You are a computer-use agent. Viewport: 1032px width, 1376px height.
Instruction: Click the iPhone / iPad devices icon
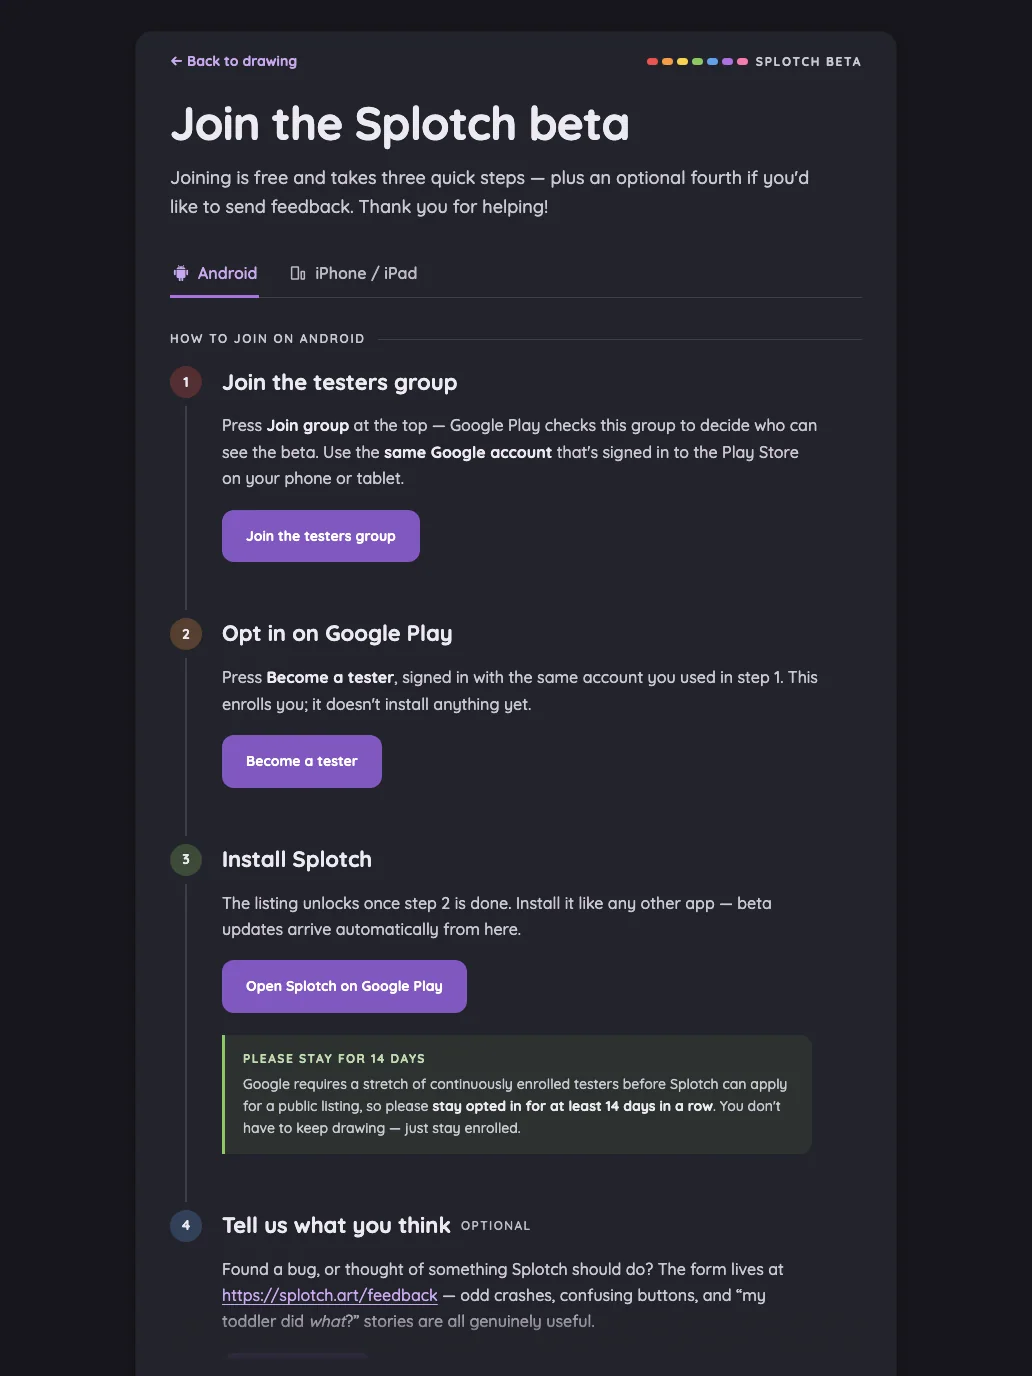pyautogui.click(x=298, y=273)
